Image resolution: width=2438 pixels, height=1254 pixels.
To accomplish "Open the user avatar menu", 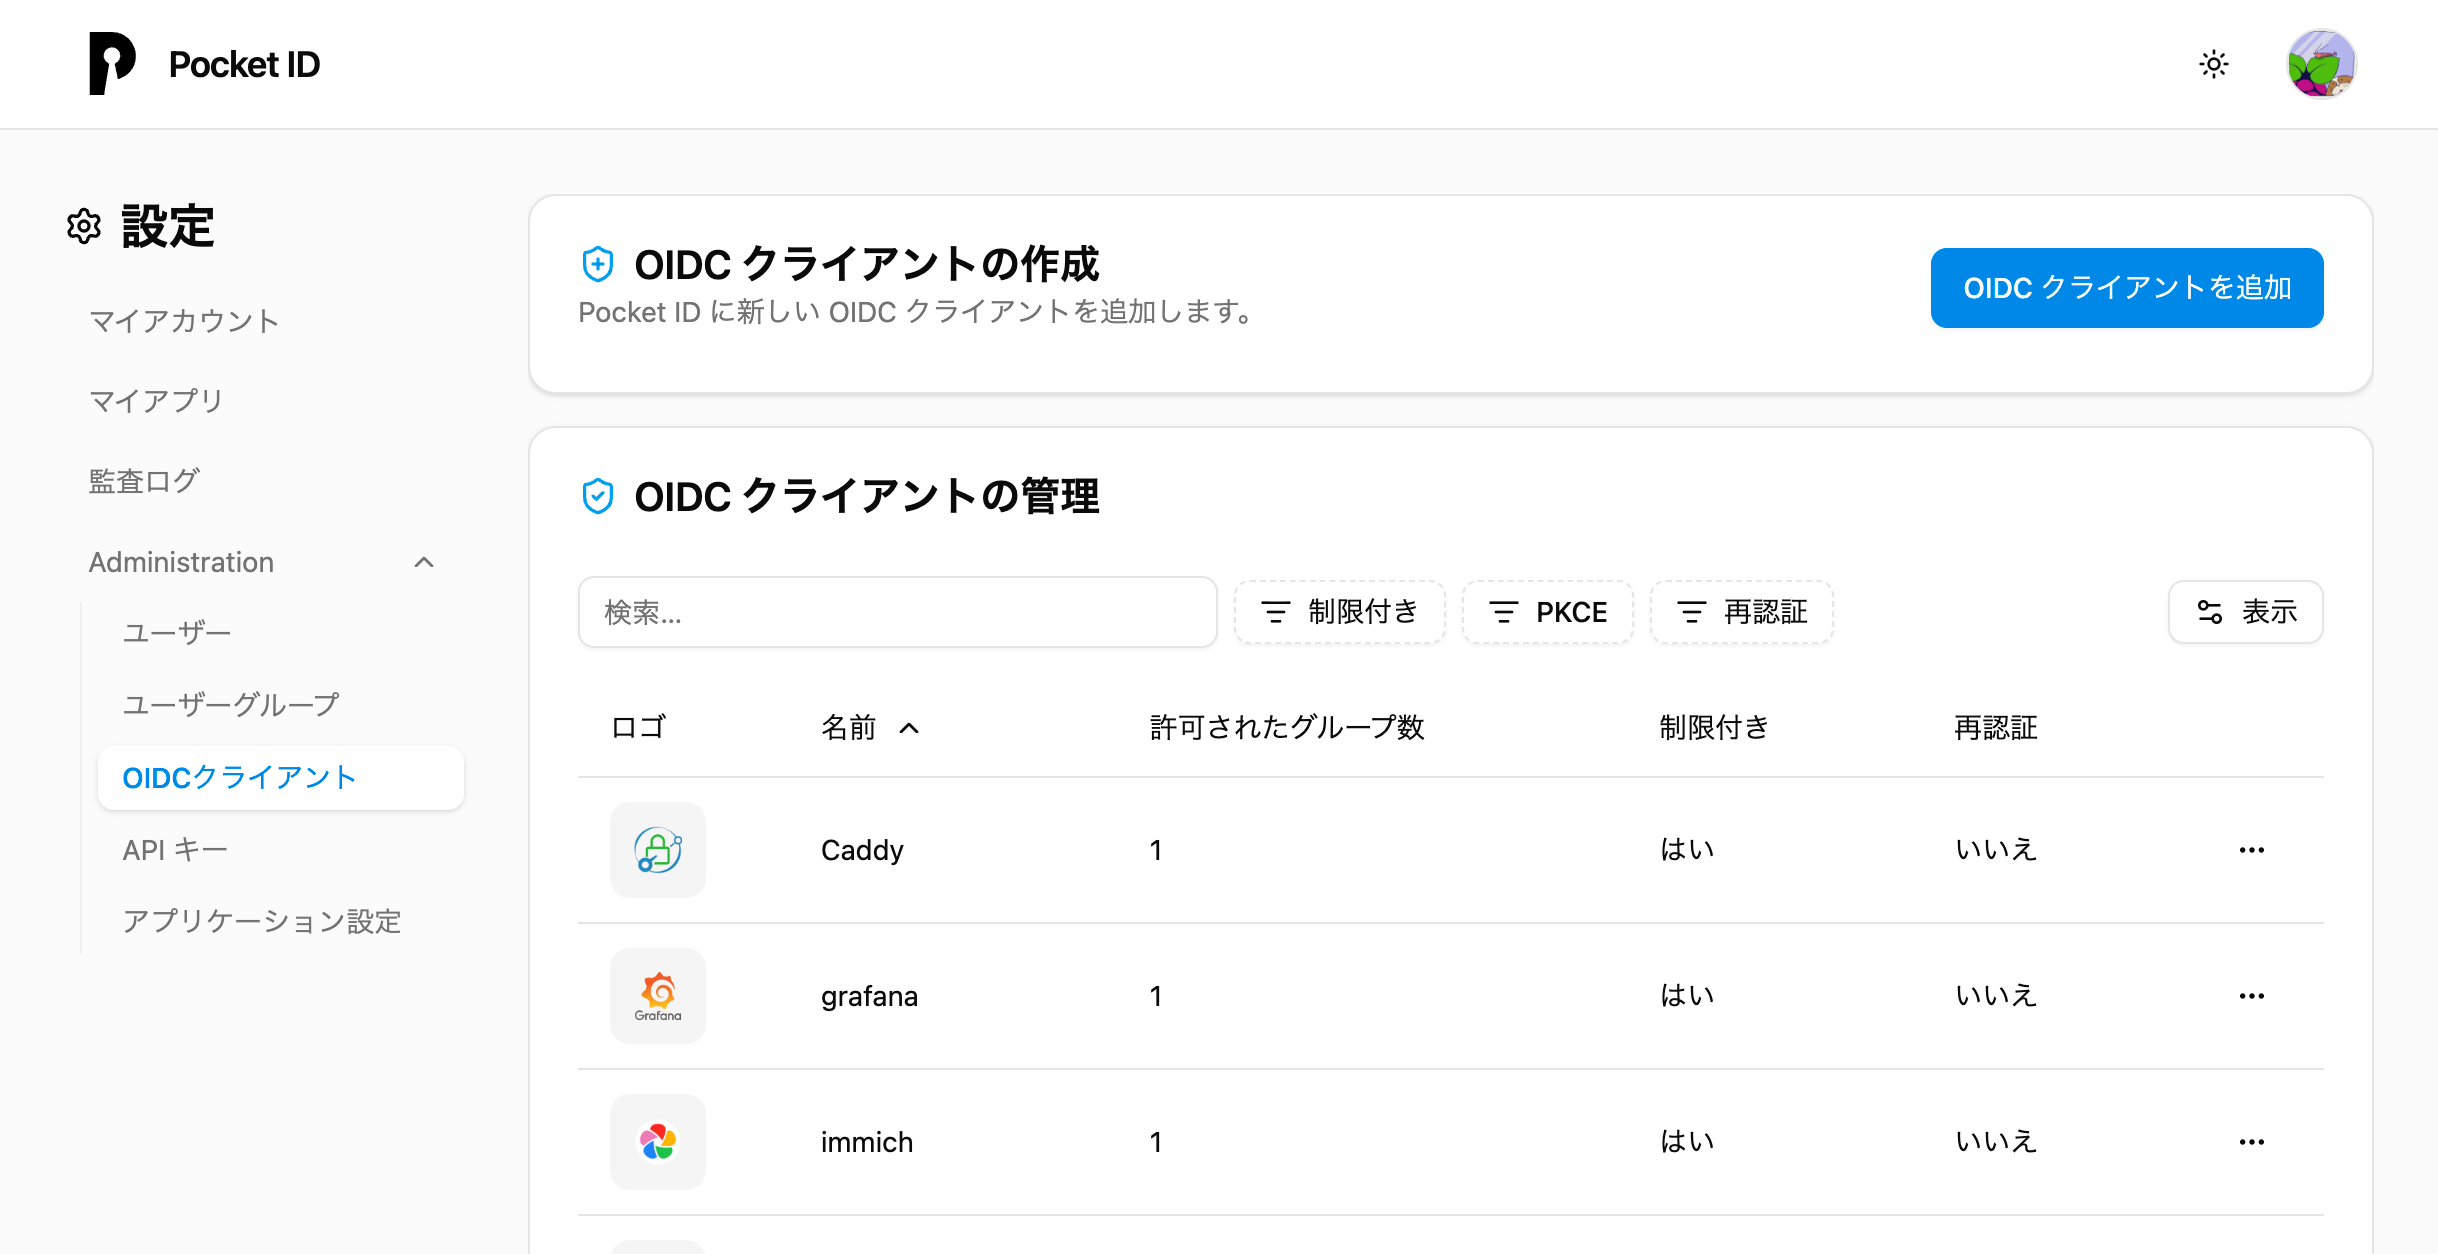I will point(2322,64).
